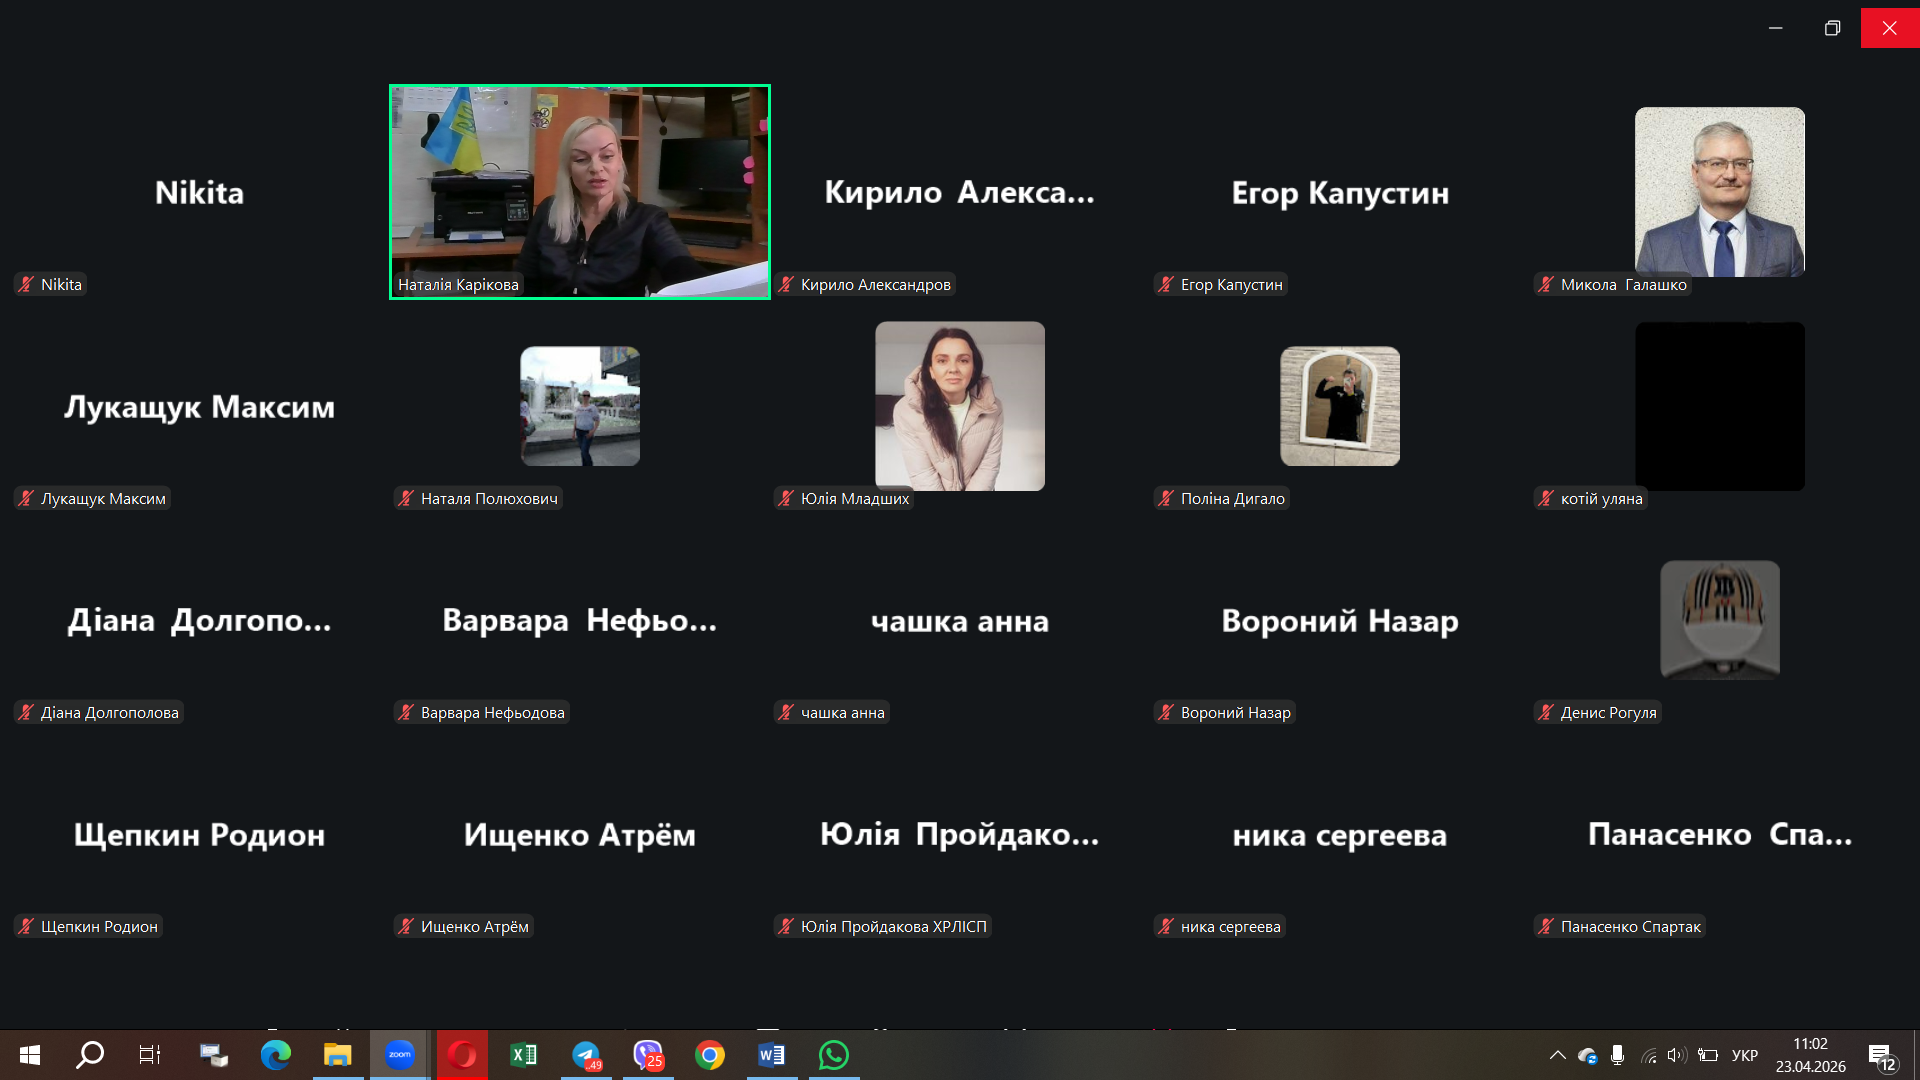
Task: Open the notification center button
Action: pyautogui.click(x=1881, y=1055)
